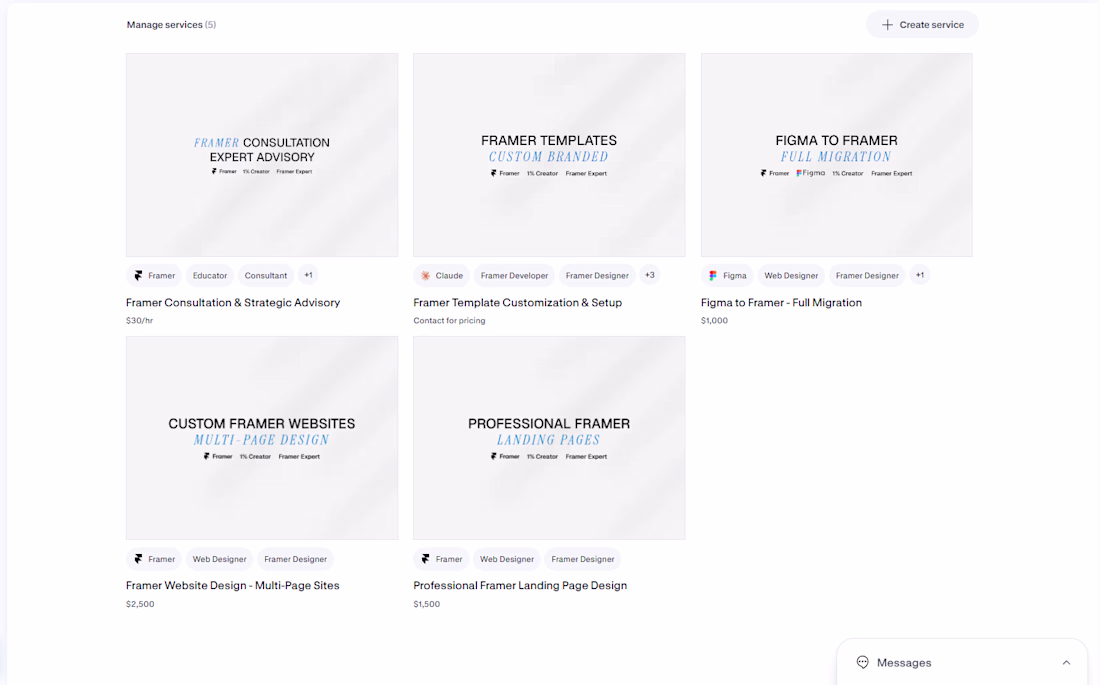This screenshot has width=1100, height=685.
Task: Expand +1 tags on Figma to Framer service
Action: coord(920,275)
